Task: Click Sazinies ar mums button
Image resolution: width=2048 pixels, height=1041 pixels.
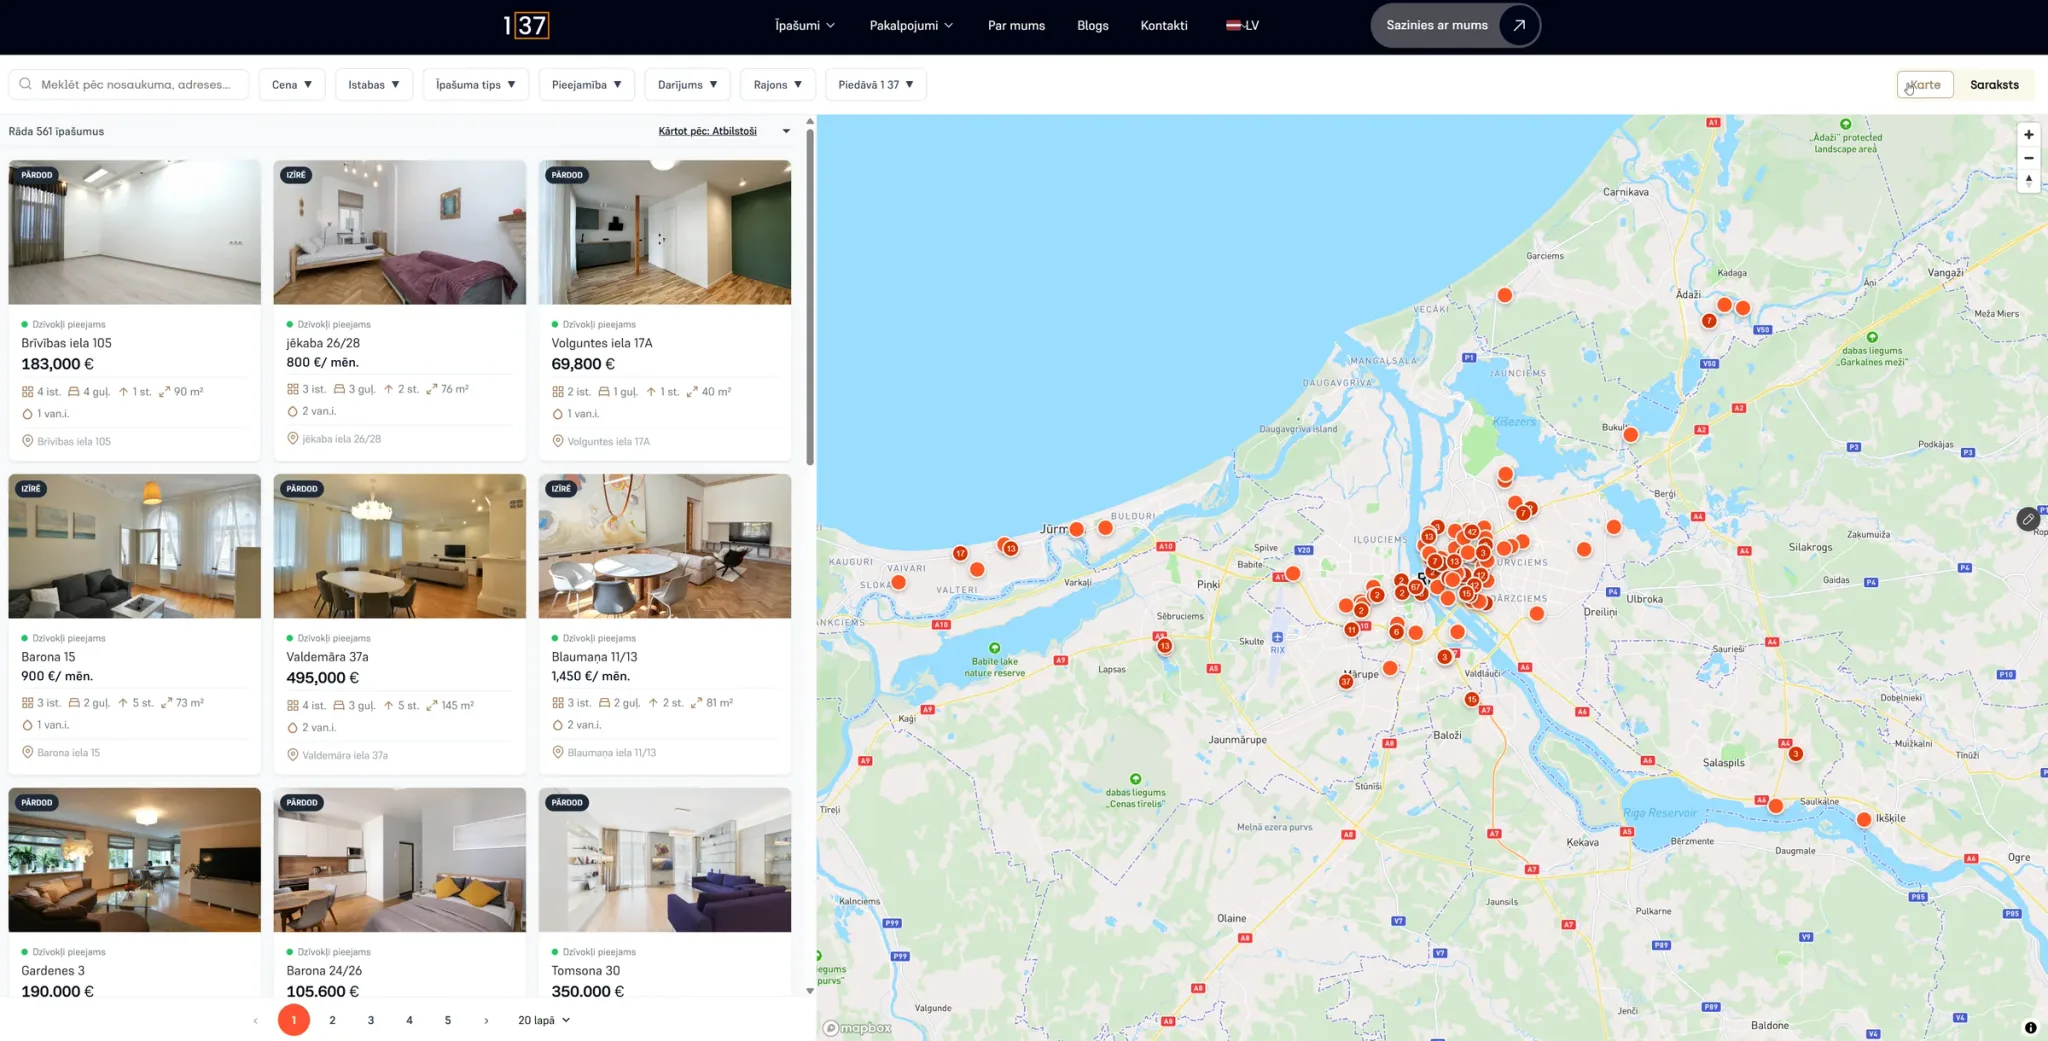Action: pos(1455,25)
